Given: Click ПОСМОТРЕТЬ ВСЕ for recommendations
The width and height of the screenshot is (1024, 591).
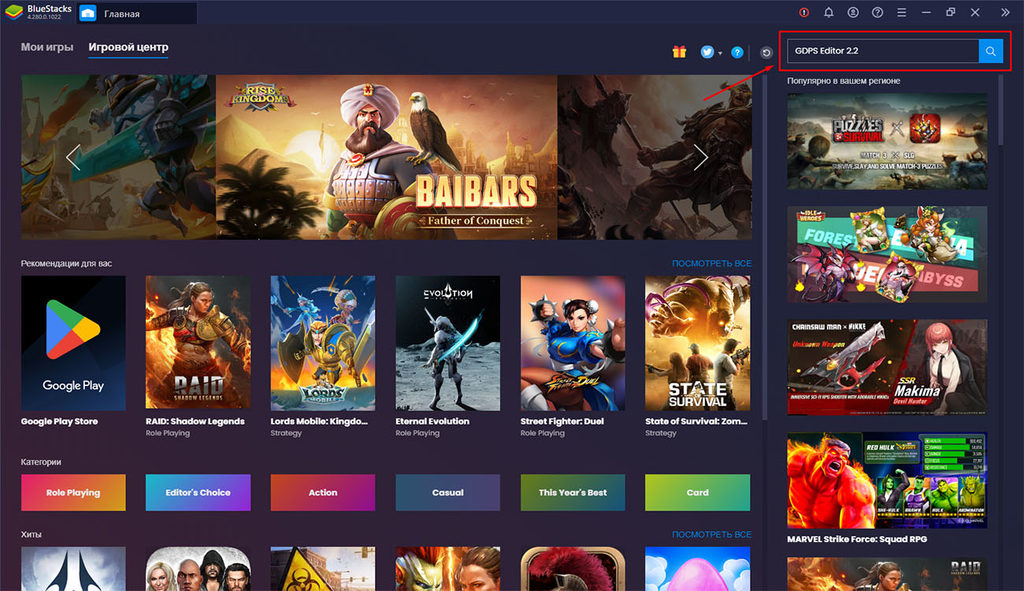Looking at the screenshot, I should [711, 263].
